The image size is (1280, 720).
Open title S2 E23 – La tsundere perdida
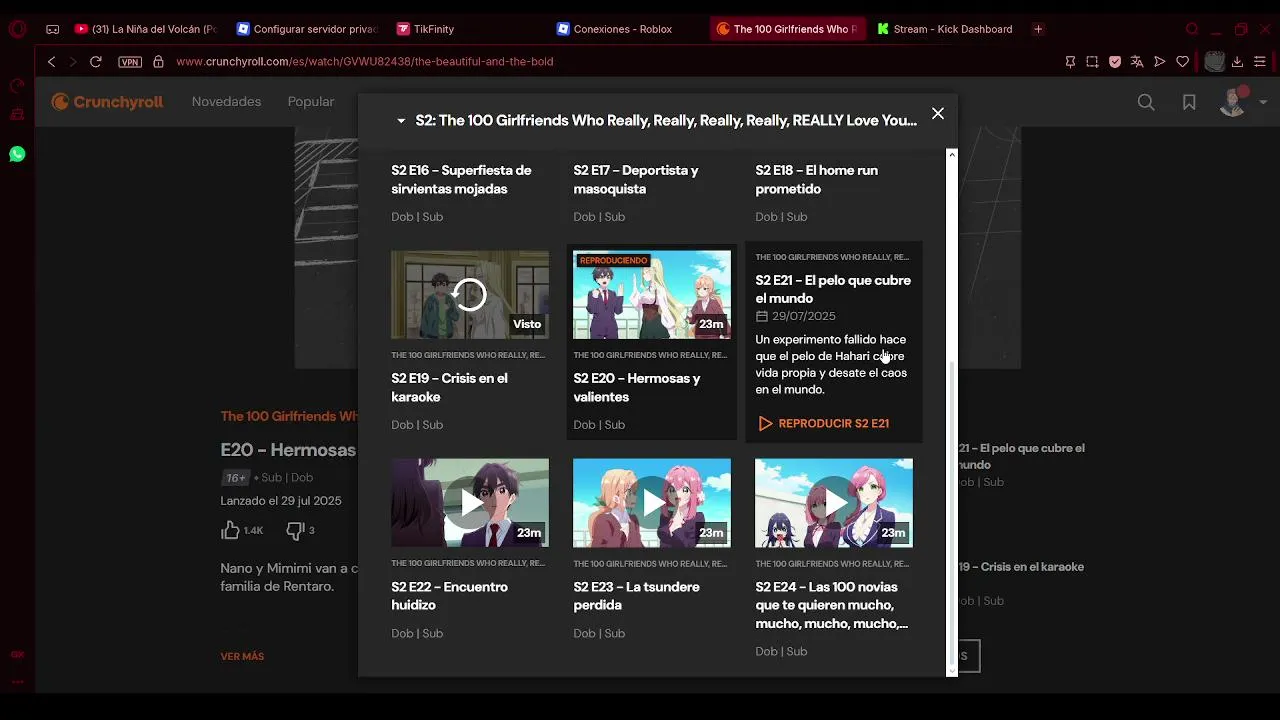[635, 596]
